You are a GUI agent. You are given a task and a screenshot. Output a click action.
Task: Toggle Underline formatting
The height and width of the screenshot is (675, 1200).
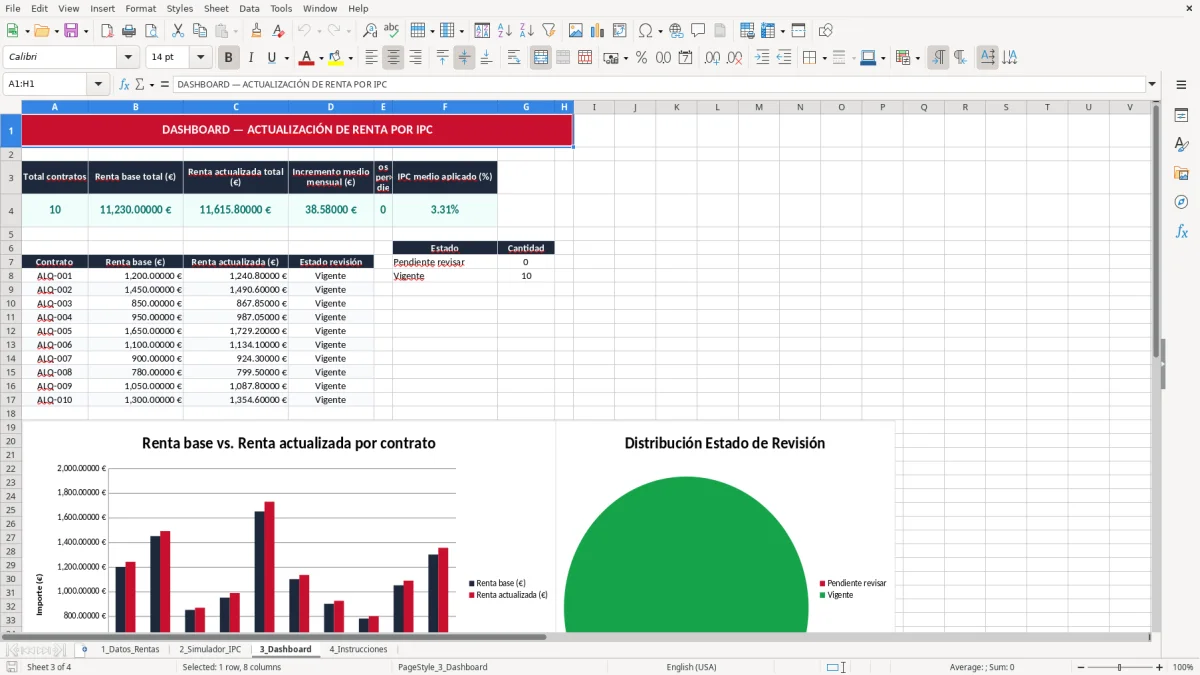coord(271,58)
